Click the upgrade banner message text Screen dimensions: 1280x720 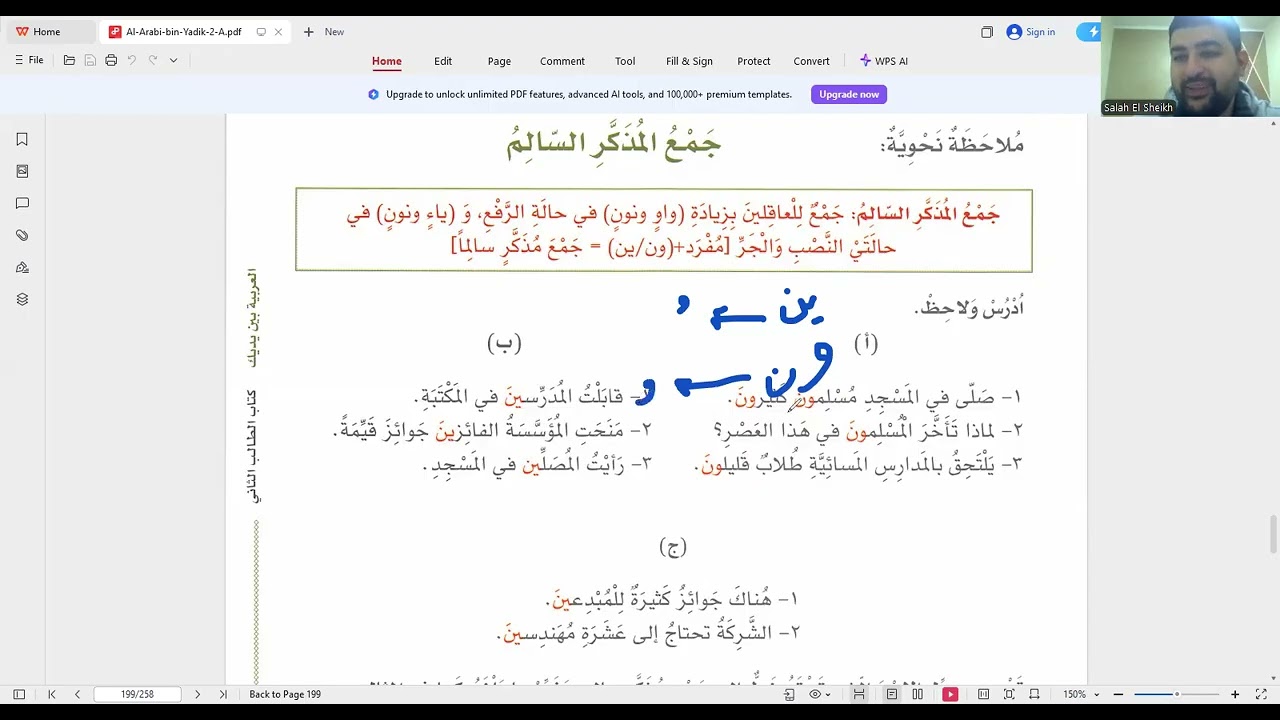tap(589, 94)
